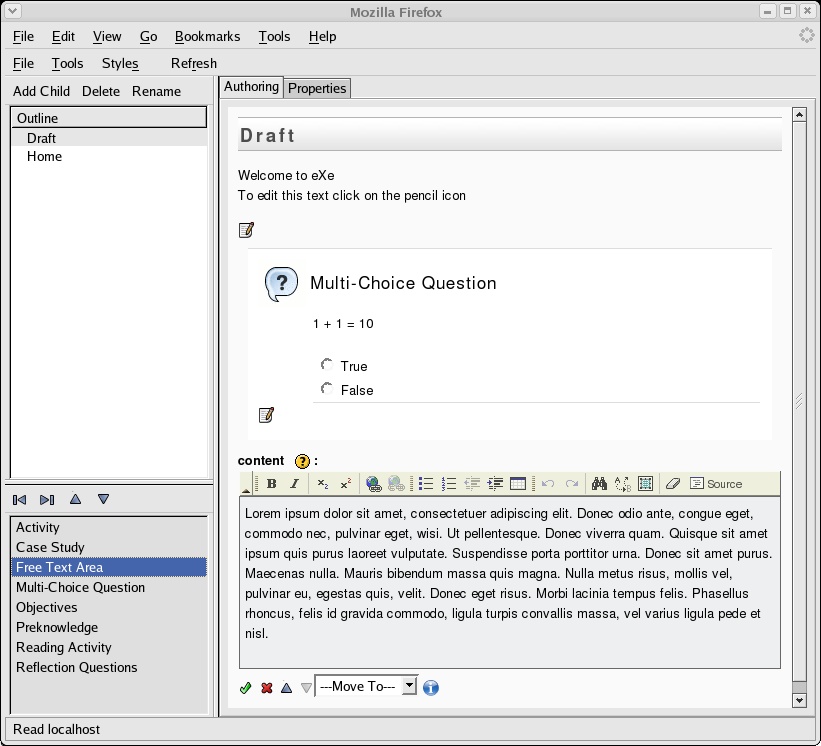Screen dimensions: 821x746
Task: Move the outline node up
Action: pos(75,499)
